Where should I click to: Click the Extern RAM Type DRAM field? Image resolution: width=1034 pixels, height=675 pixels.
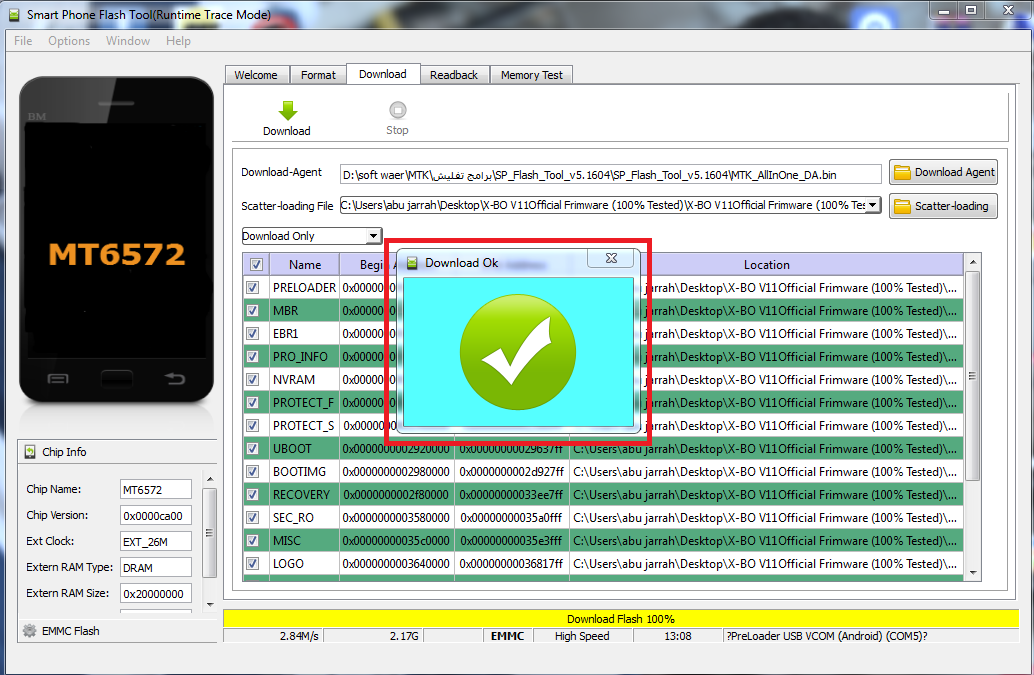(156, 568)
